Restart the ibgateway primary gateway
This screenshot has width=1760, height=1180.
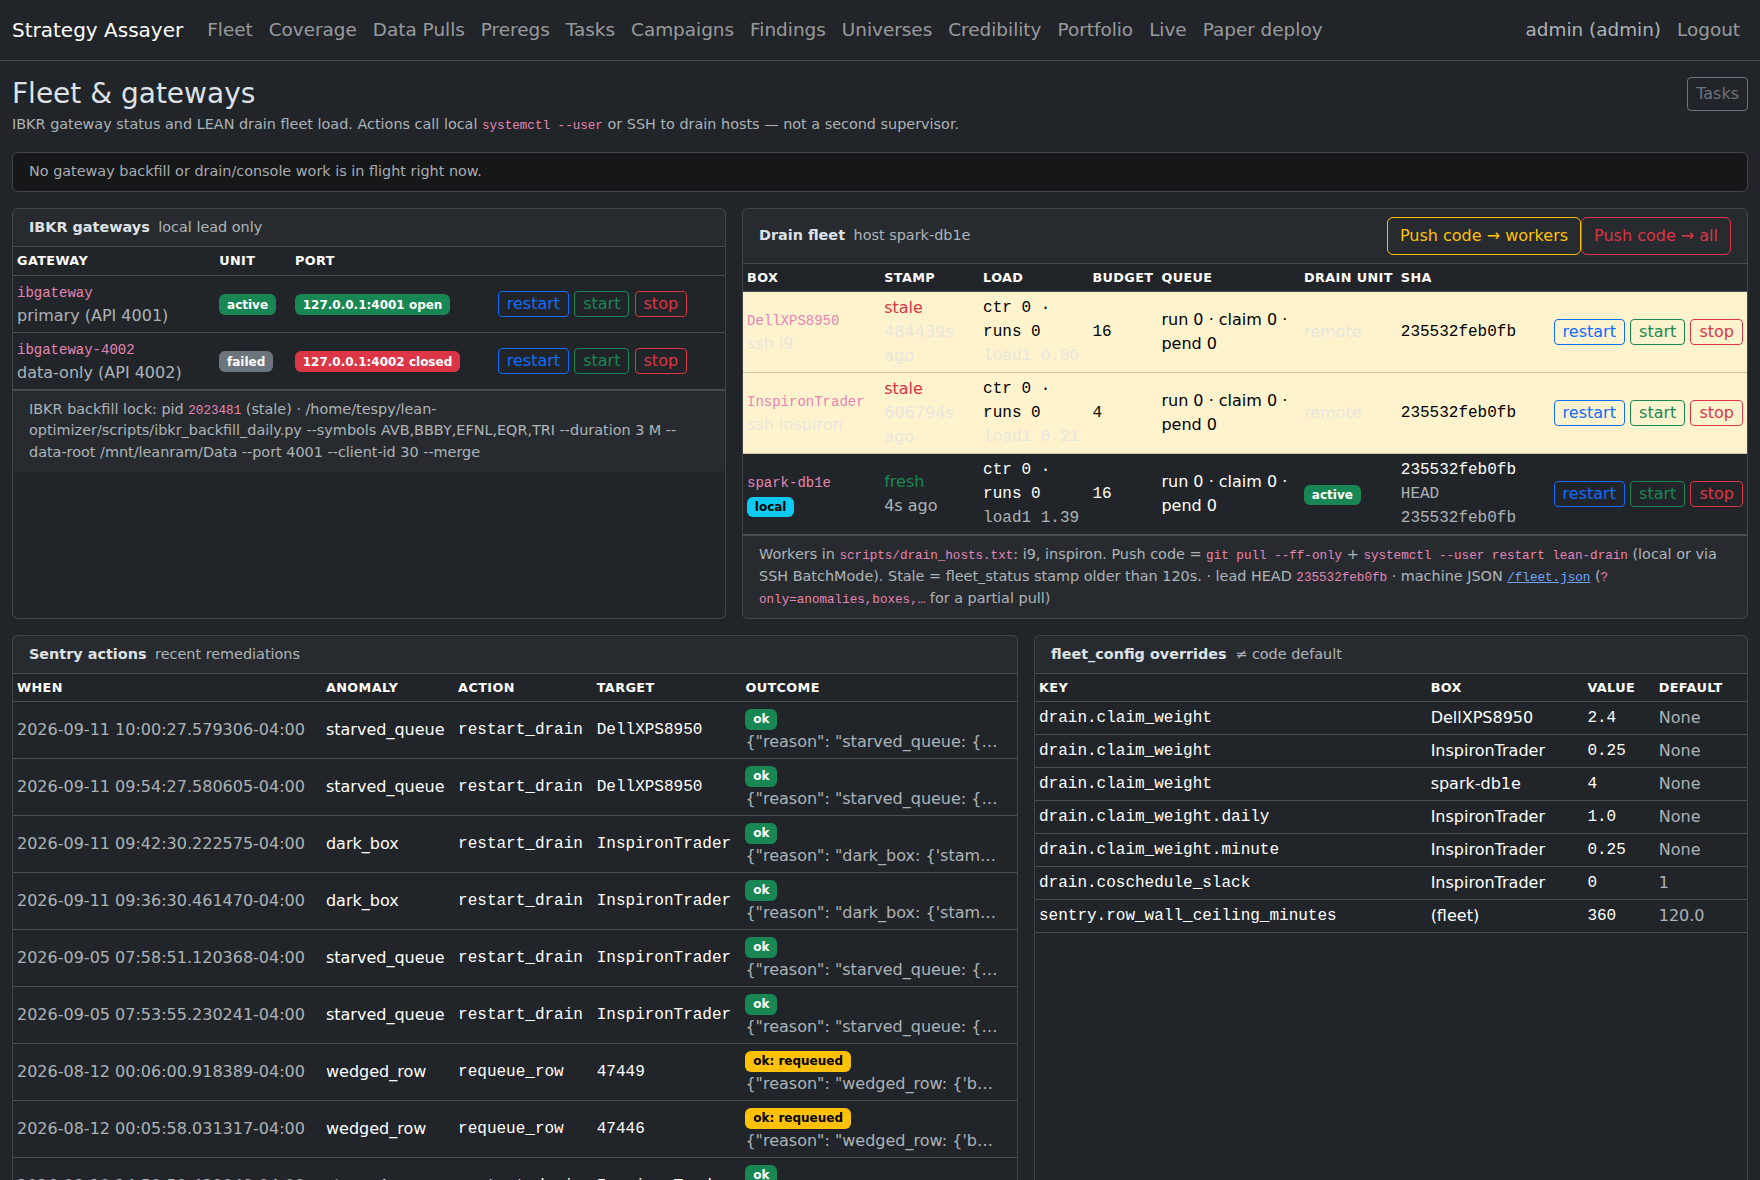click(533, 304)
